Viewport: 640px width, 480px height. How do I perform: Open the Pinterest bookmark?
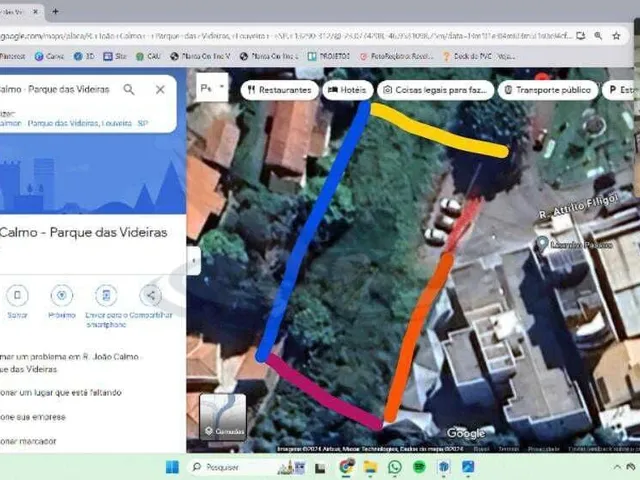(x=12, y=56)
